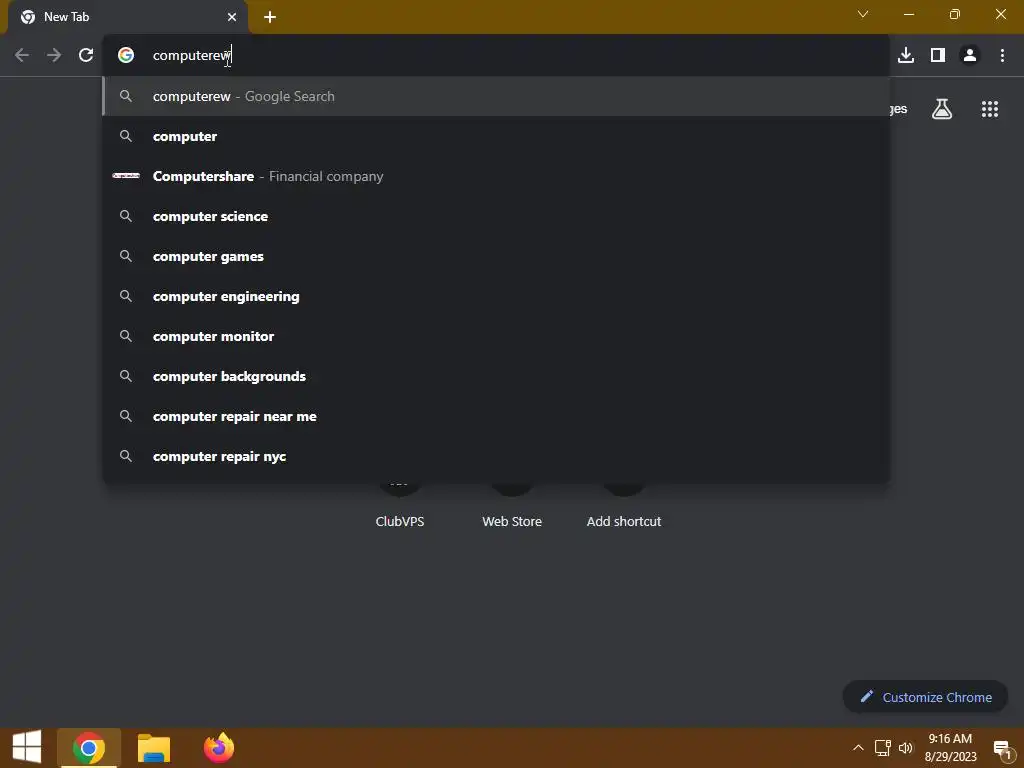Open File Explorer from the taskbar
This screenshot has height=768, width=1024.
click(154, 748)
